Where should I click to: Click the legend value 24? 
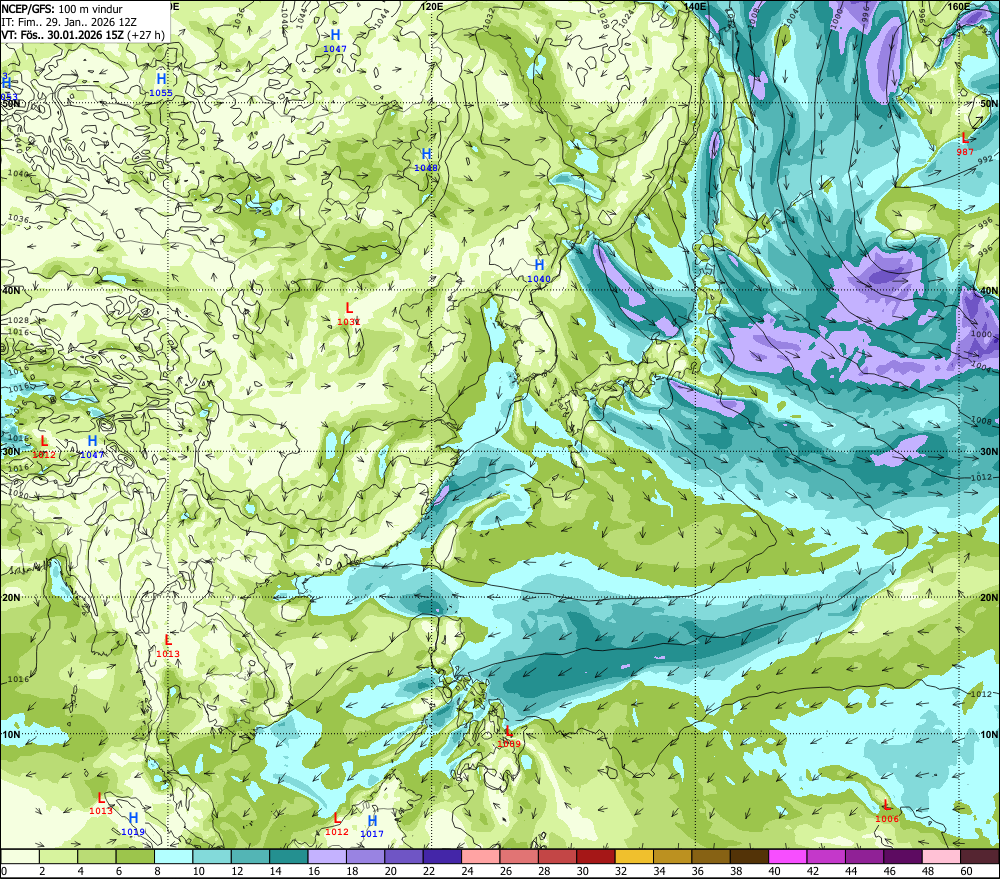tap(467, 871)
